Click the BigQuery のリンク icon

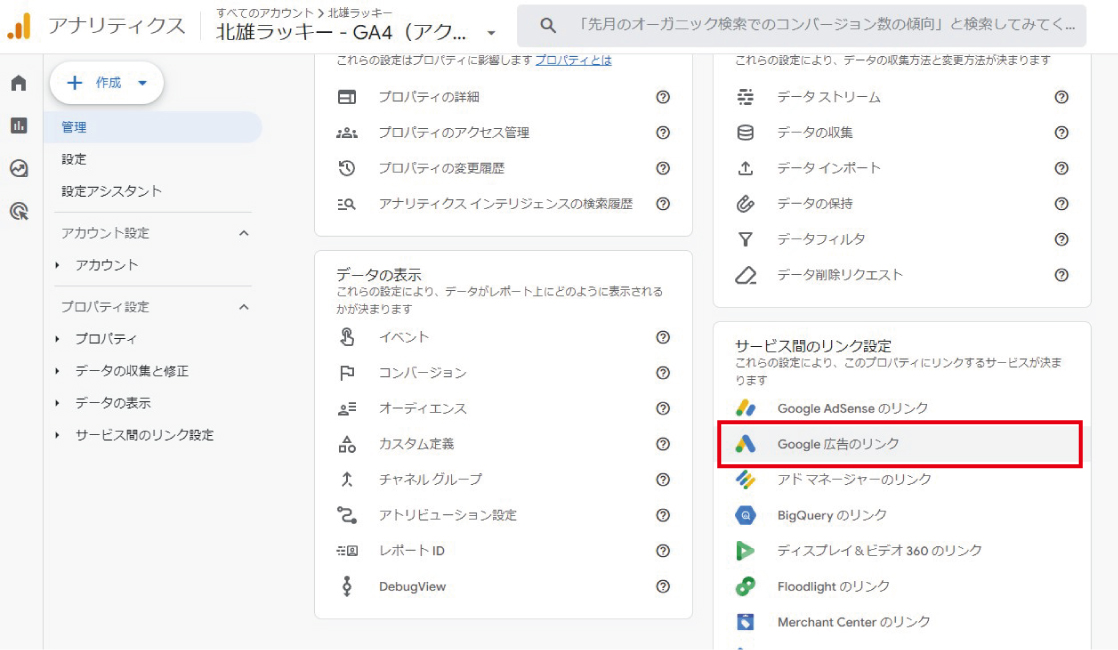pos(745,515)
